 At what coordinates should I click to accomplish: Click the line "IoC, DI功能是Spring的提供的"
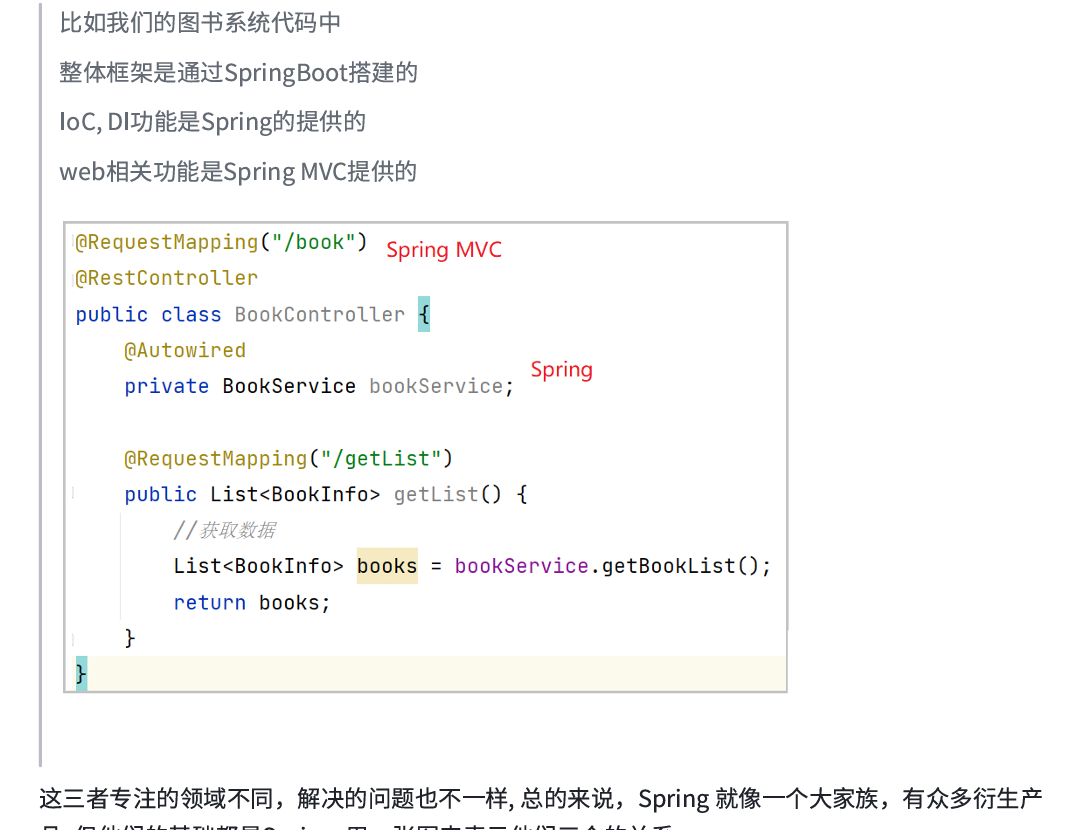(x=212, y=122)
